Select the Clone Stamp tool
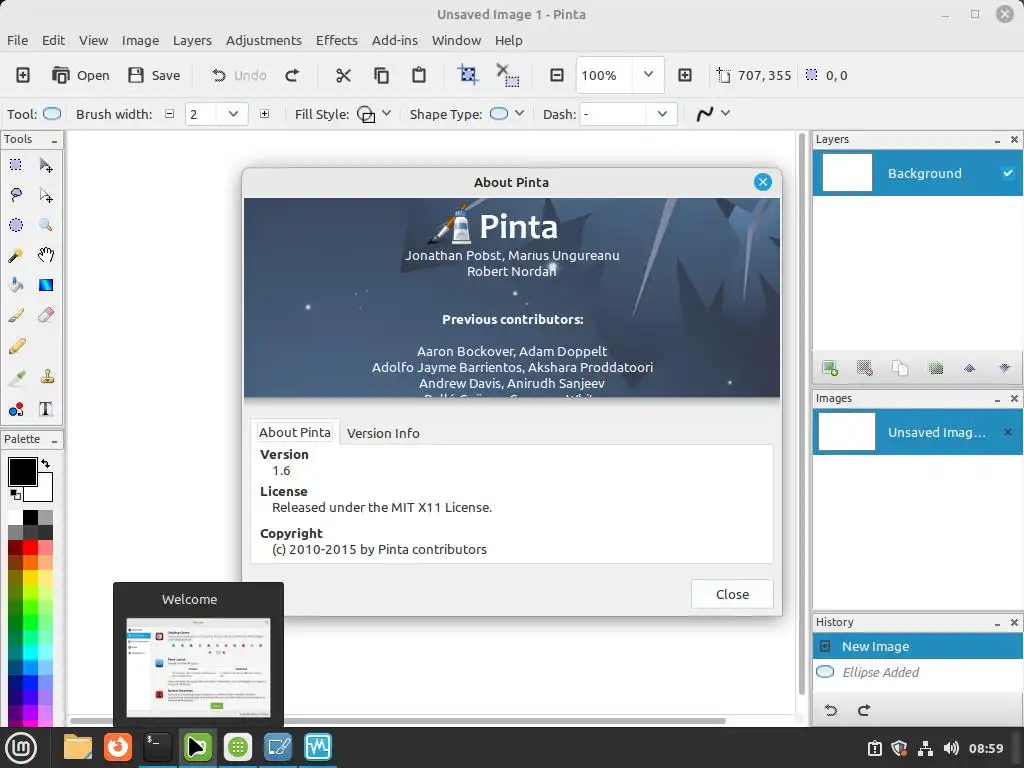This screenshot has width=1024, height=768. click(x=47, y=376)
